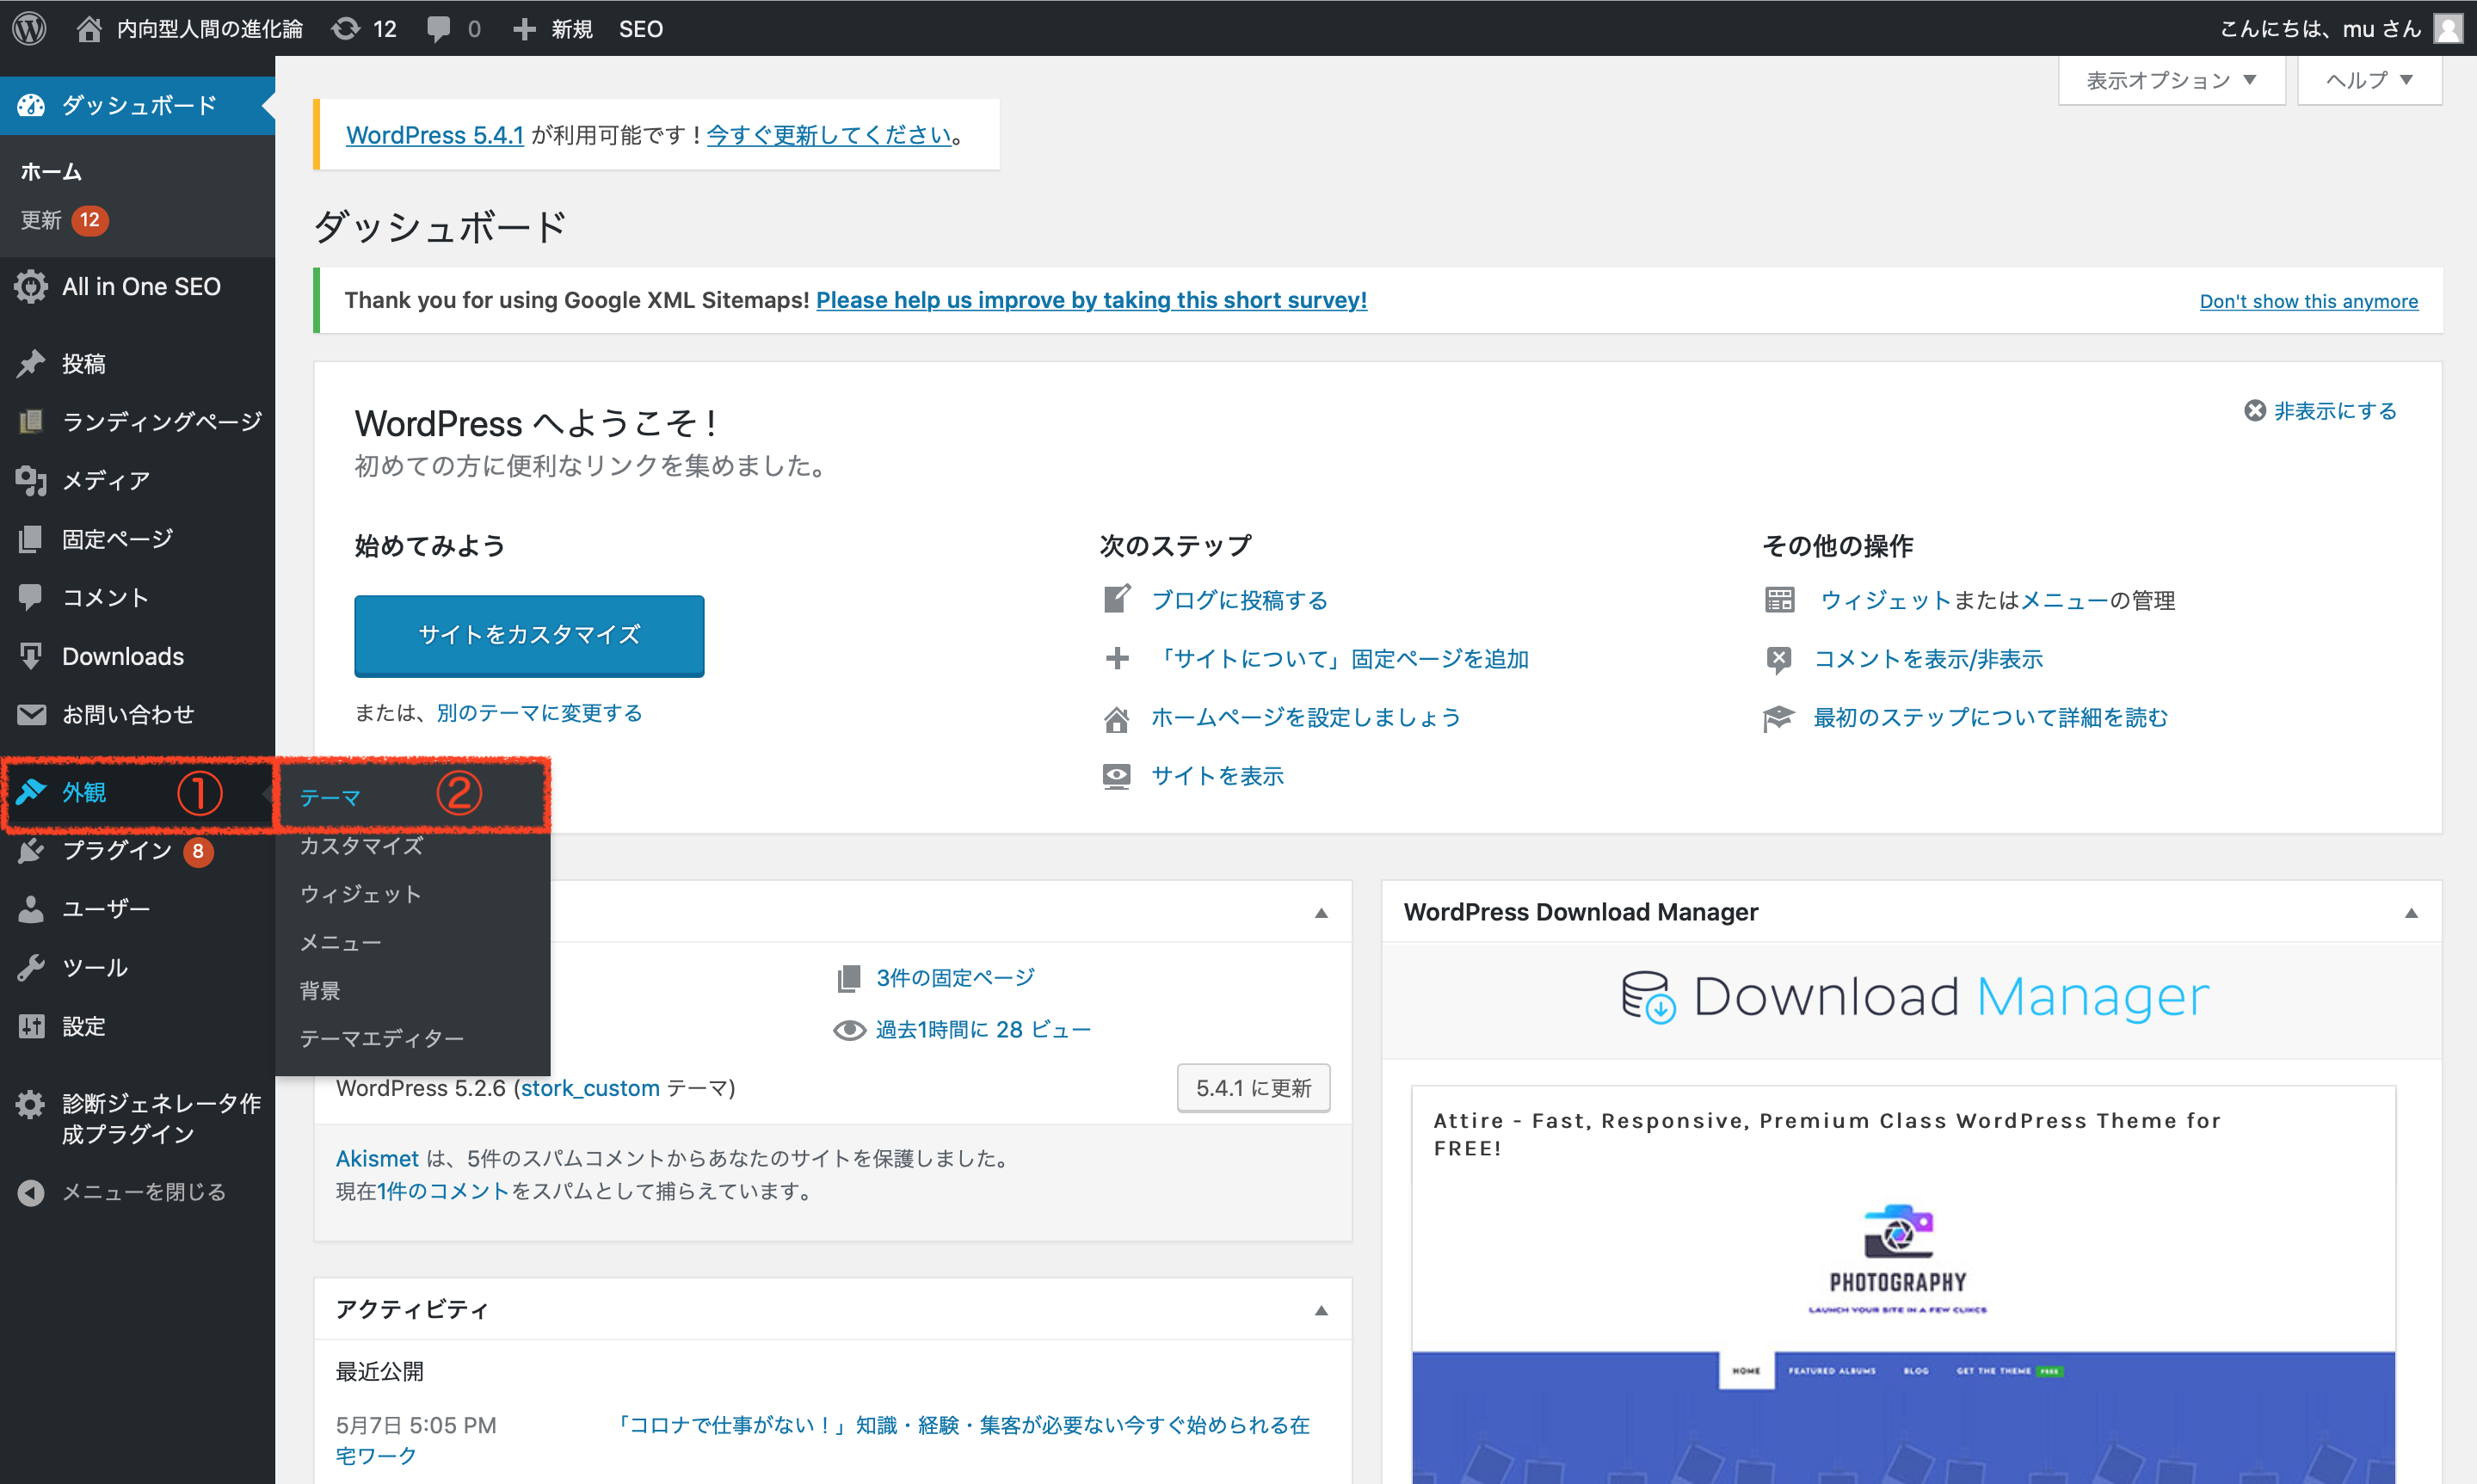Open ウィジェット link in その他の操作
This screenshot has height=1484, width=2477.
pos(1885,600)
